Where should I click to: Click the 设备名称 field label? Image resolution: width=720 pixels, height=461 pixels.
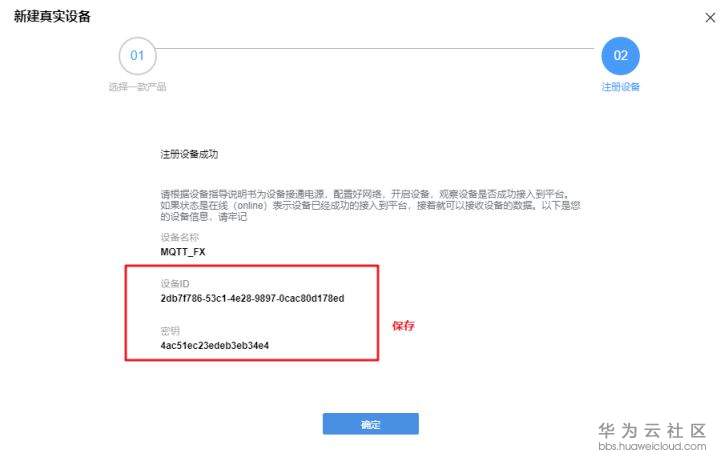180,237
